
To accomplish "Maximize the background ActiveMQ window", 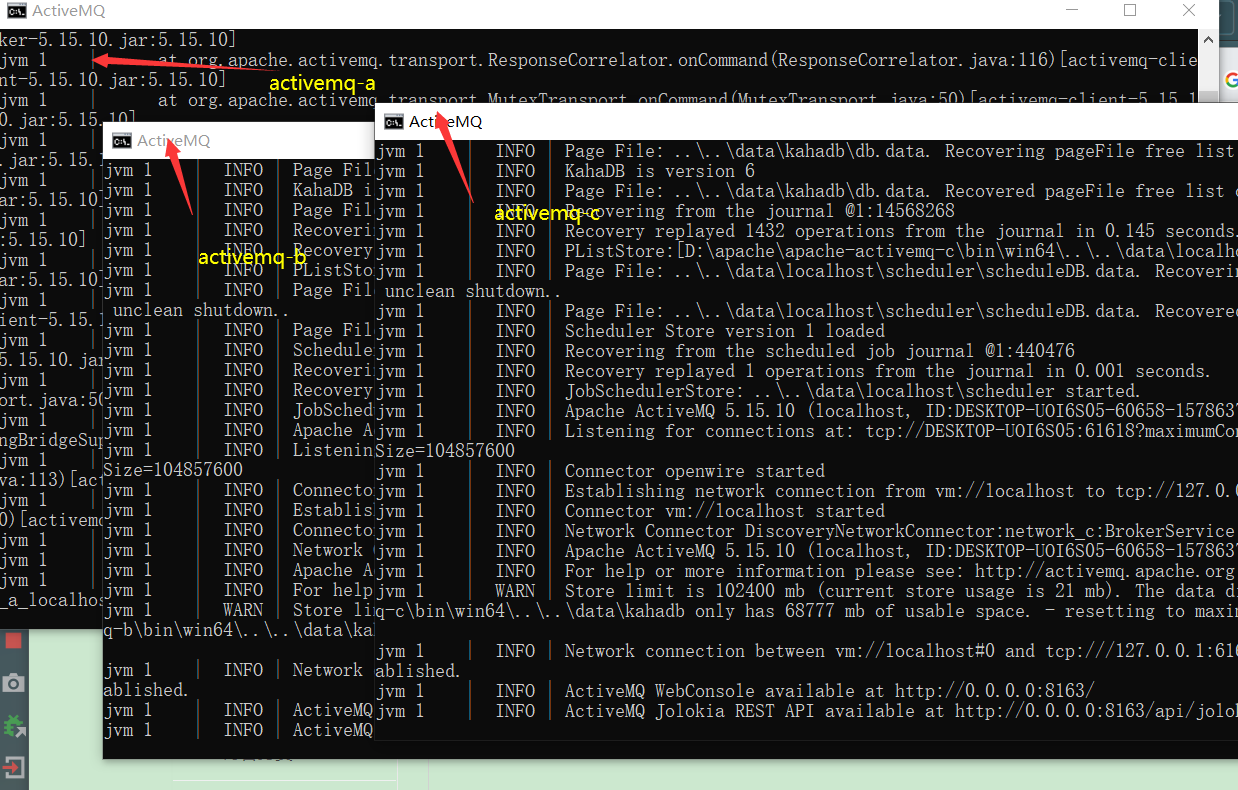I will [1129, 11].
